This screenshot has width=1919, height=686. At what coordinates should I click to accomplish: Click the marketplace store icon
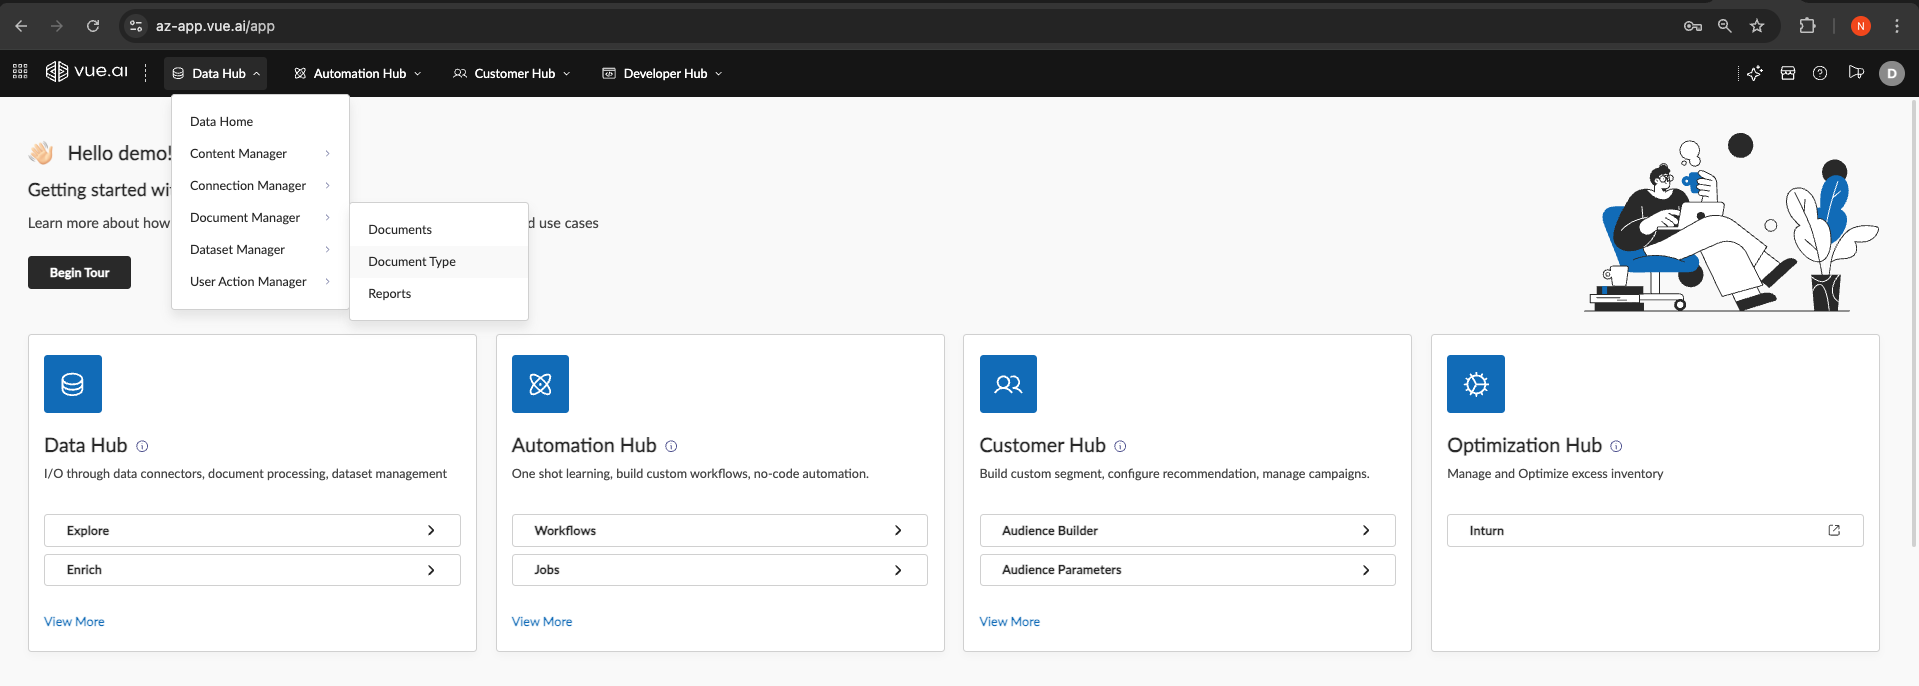click(x=1788, y=73)
